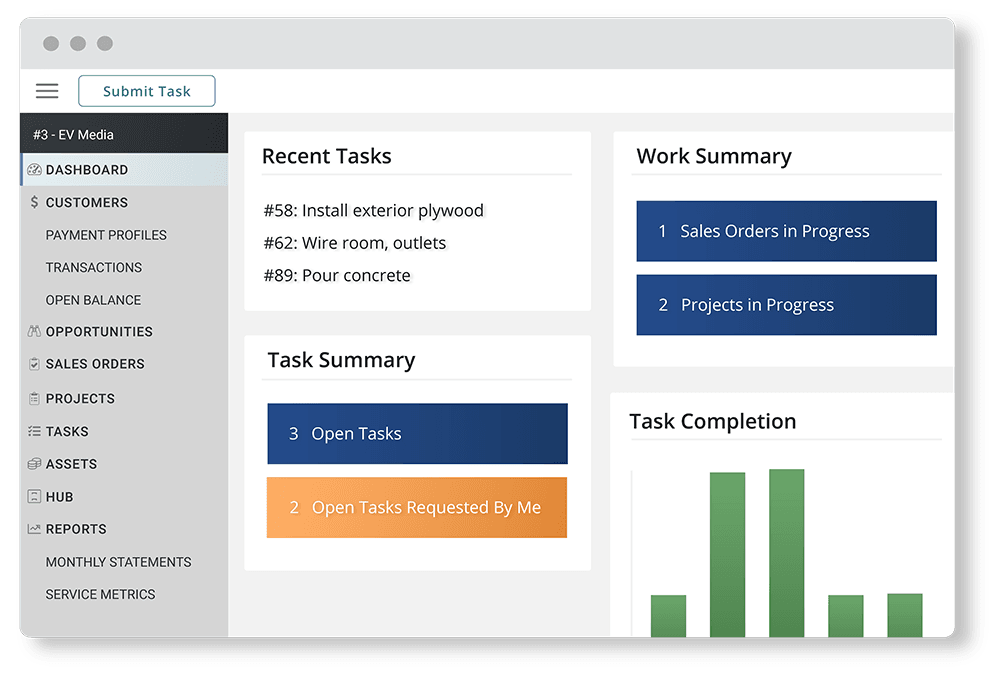Open task #58: Install exterior plywood
1000x681 pixels.
click(x=374, y=210)
